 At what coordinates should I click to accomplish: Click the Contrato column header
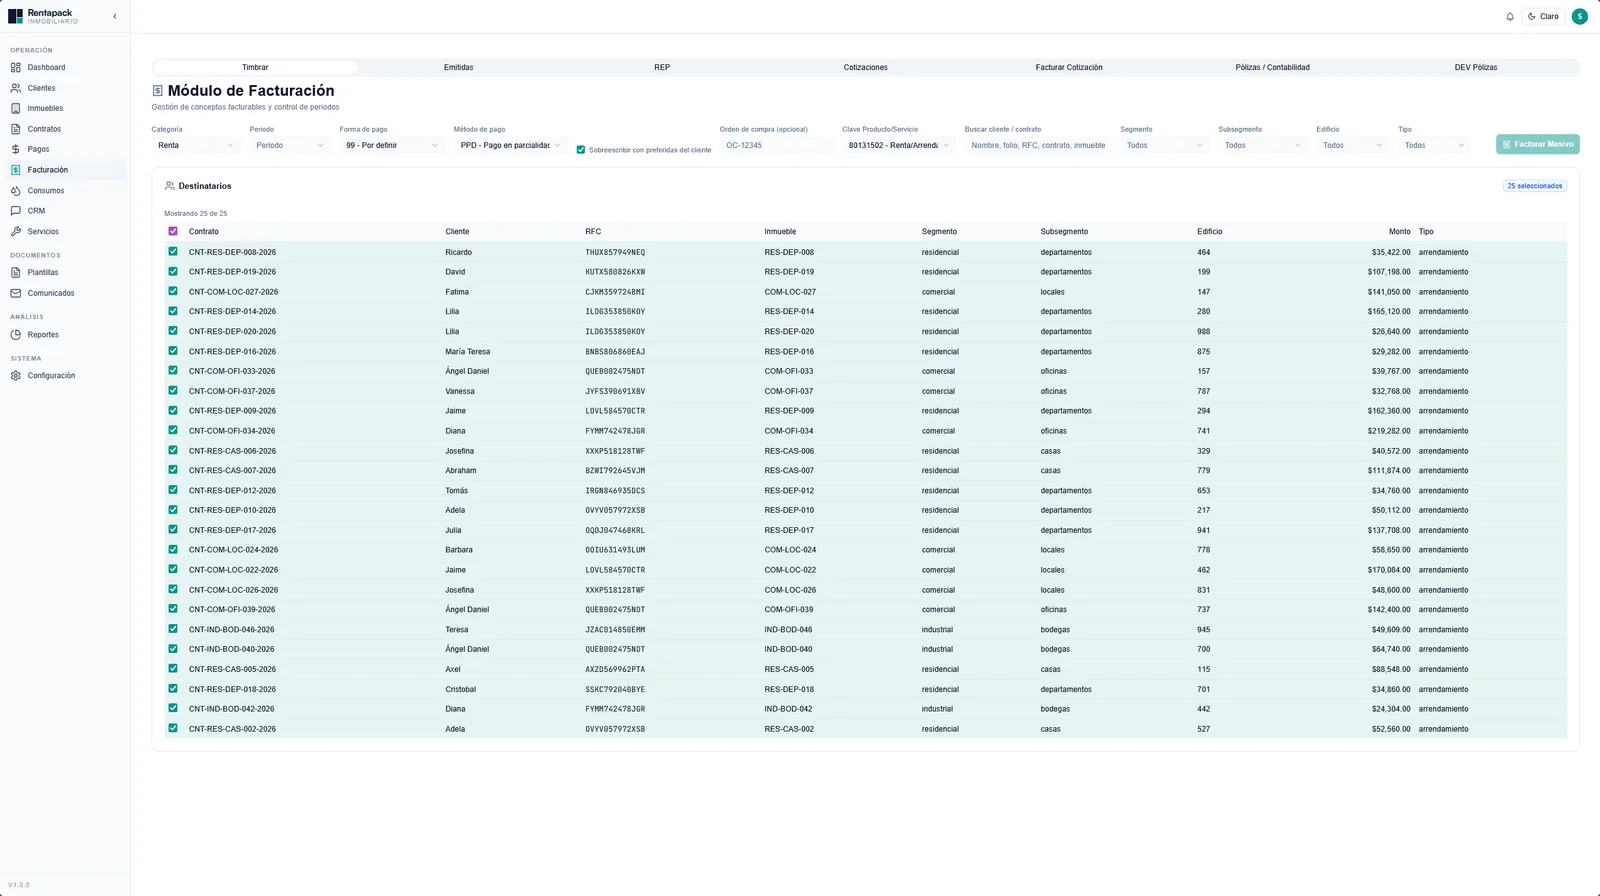tap(204, 231)
